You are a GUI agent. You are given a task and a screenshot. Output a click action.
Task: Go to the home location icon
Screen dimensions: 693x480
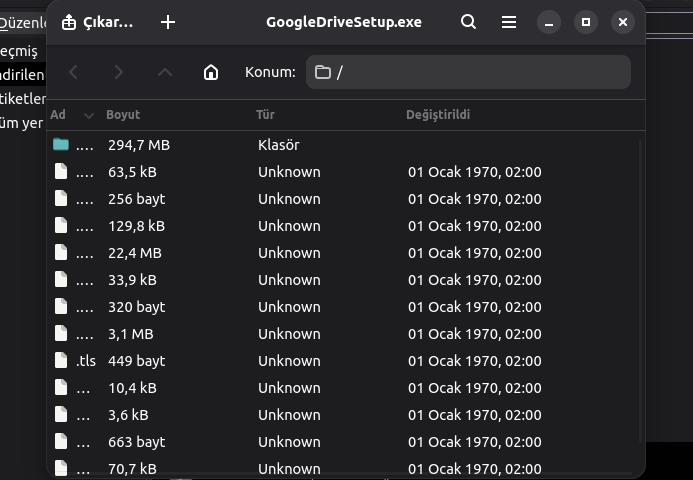click(x=211, y=72)
